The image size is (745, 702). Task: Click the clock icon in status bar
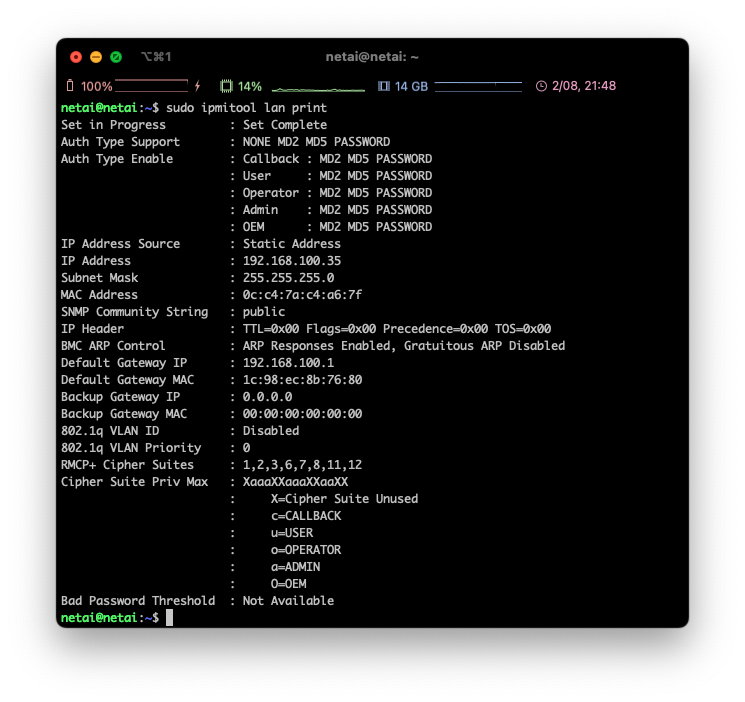click(541, 86)
